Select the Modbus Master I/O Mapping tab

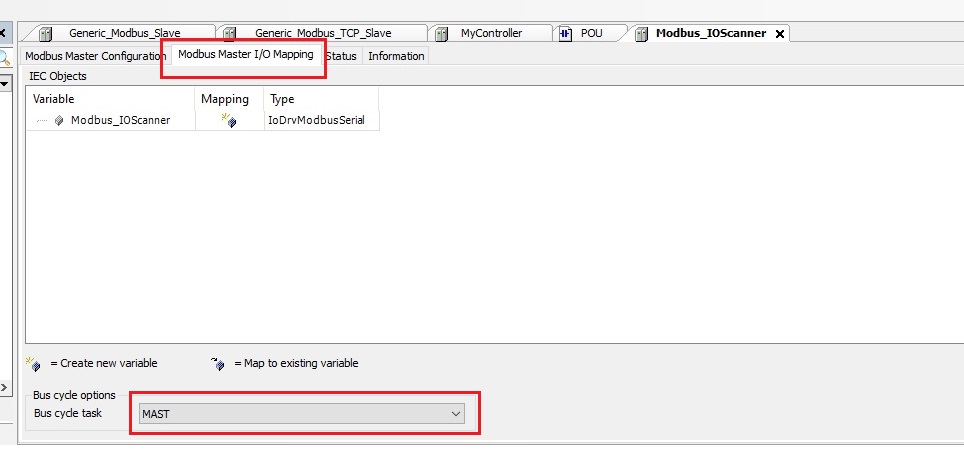tap(245, 55)
